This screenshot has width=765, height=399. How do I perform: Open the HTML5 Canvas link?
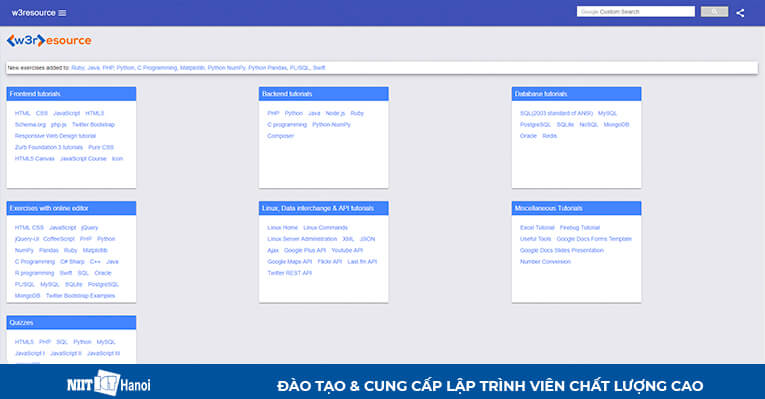pos(35,159)
